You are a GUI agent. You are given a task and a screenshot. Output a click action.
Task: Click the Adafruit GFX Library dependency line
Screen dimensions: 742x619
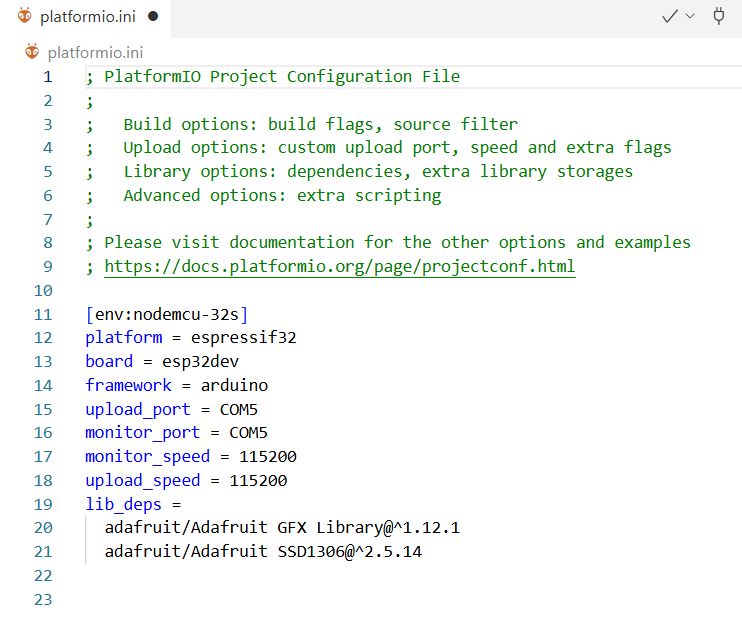[282, 528]
